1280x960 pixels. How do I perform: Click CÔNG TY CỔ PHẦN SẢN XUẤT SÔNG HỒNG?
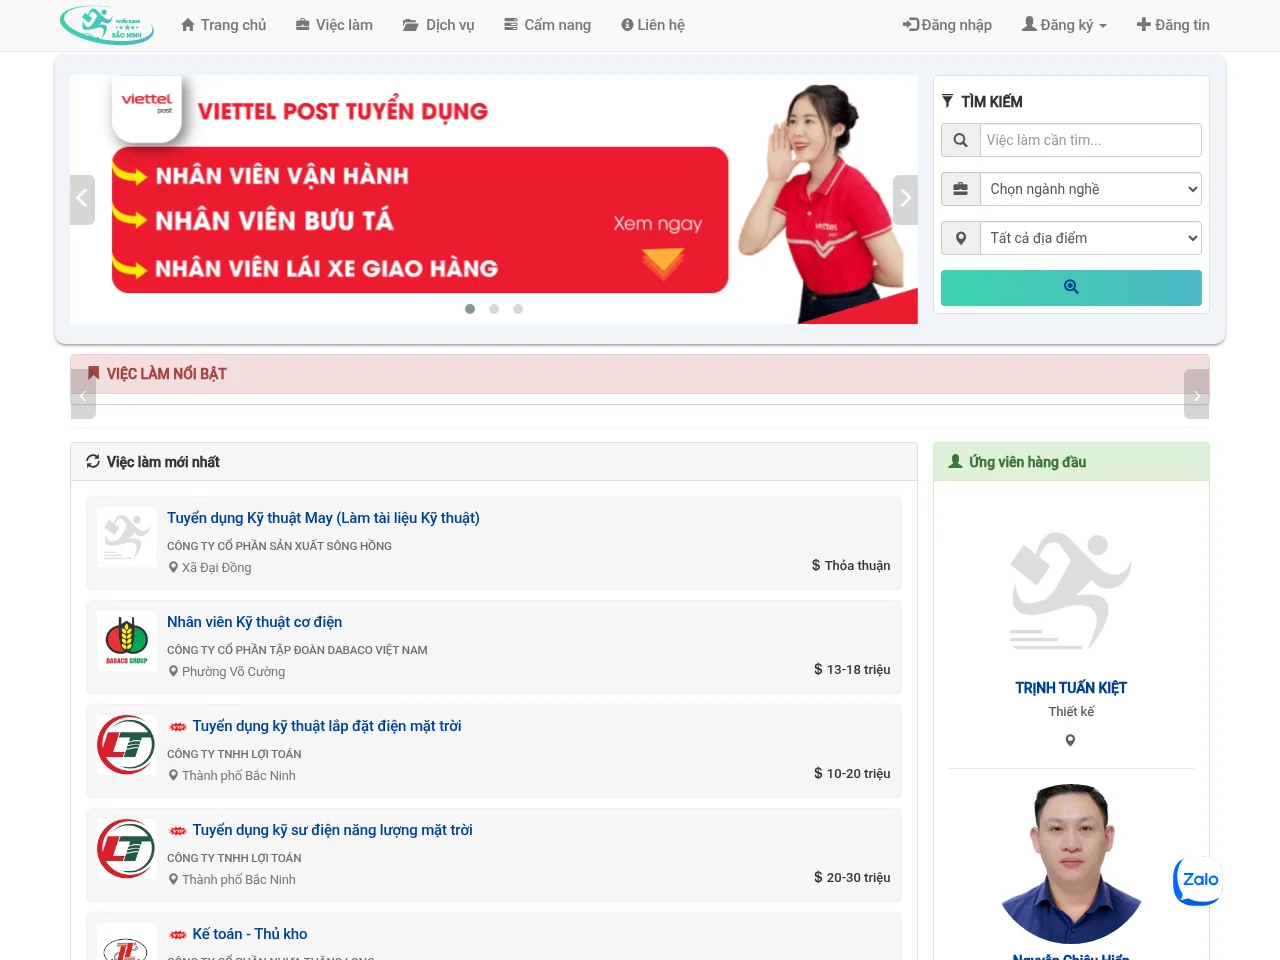point(279,546)
